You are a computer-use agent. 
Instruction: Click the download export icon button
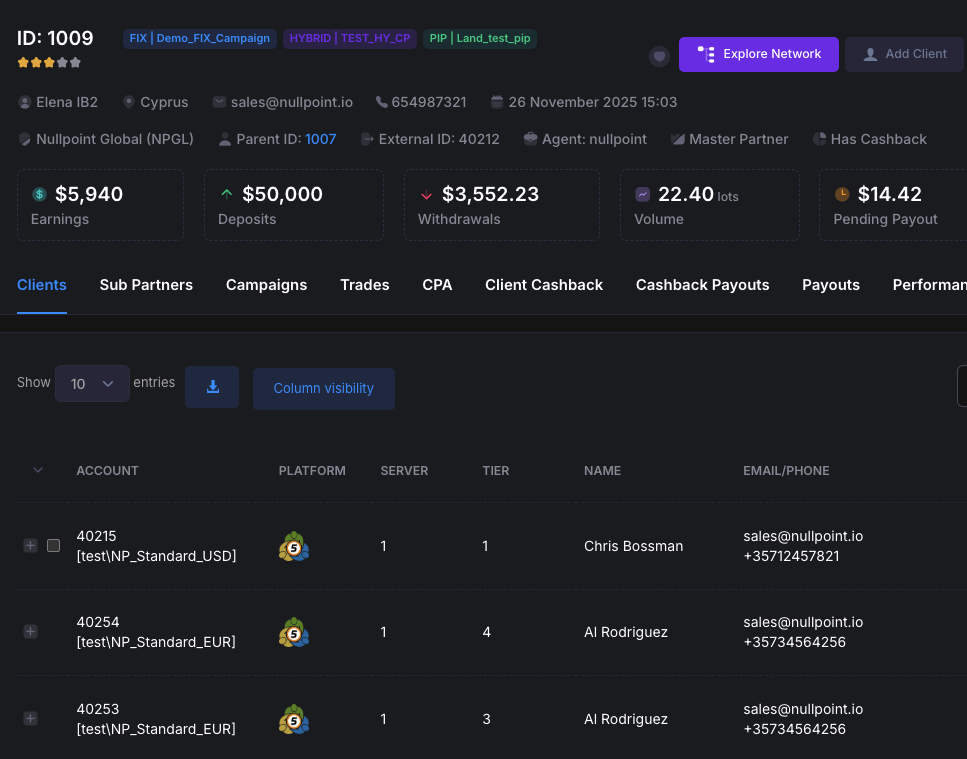[212, 387]
